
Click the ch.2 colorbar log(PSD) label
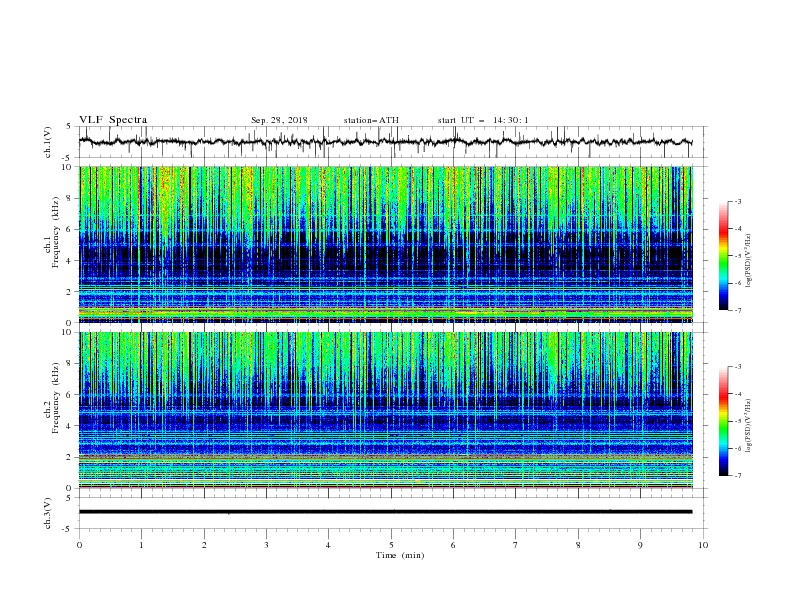(749, 425)
